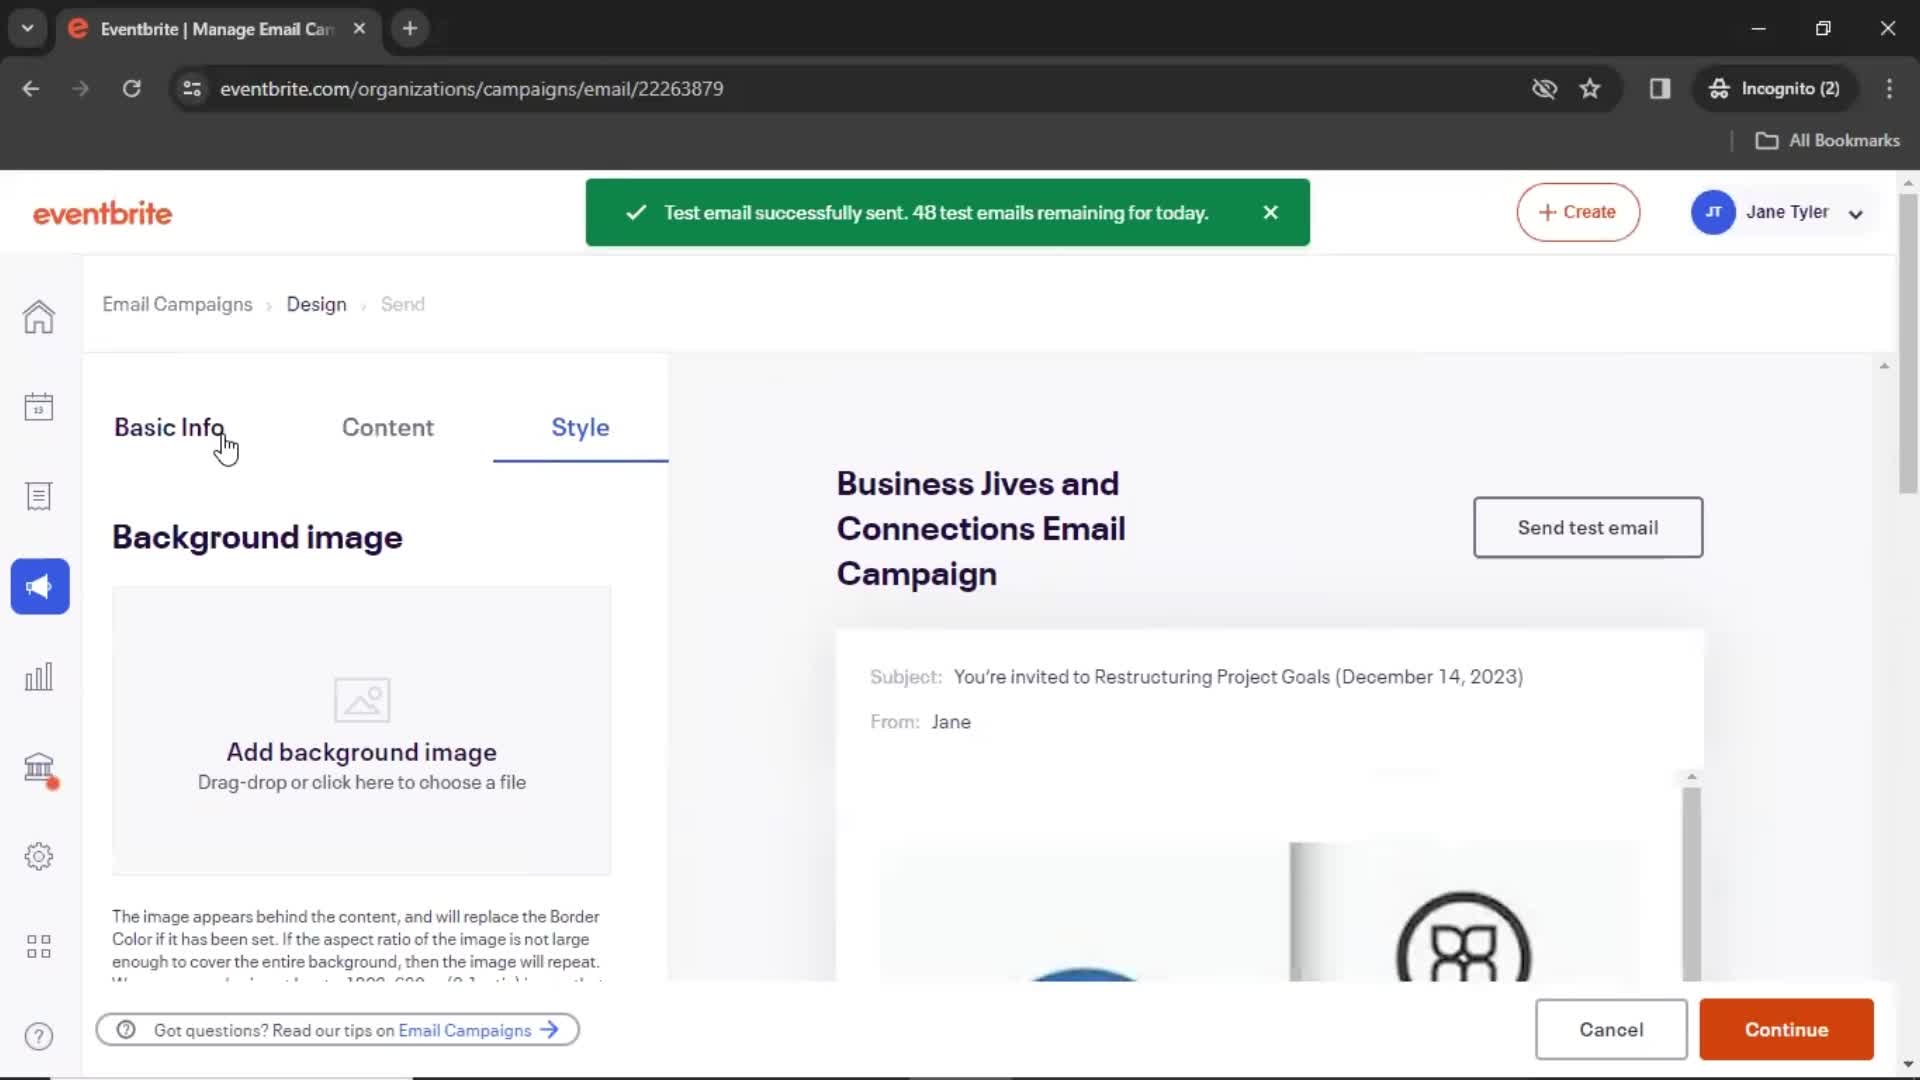
Task: Click the email subject line text
Action: [x=1238, y=677]
